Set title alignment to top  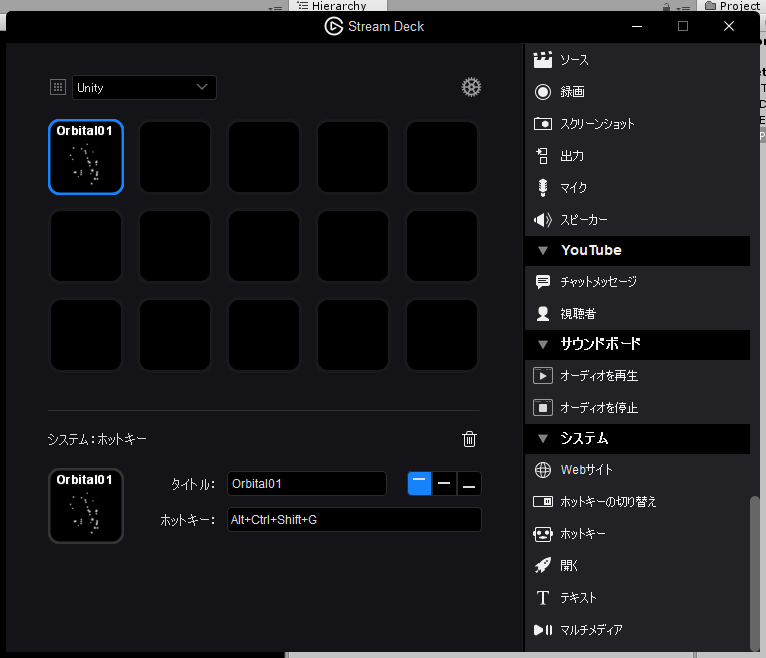(419, 484)
